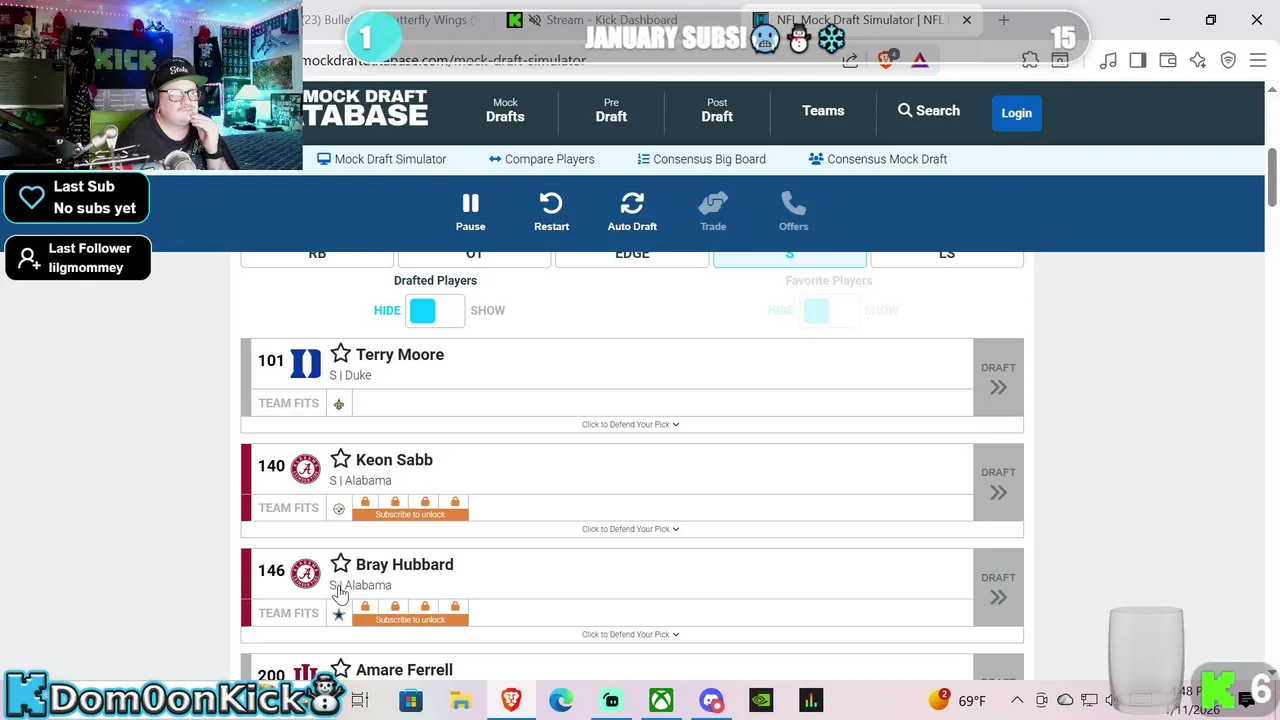Open Brave Wallet icon
Screen dimensions: 1280x720
tap(1168, 61)
